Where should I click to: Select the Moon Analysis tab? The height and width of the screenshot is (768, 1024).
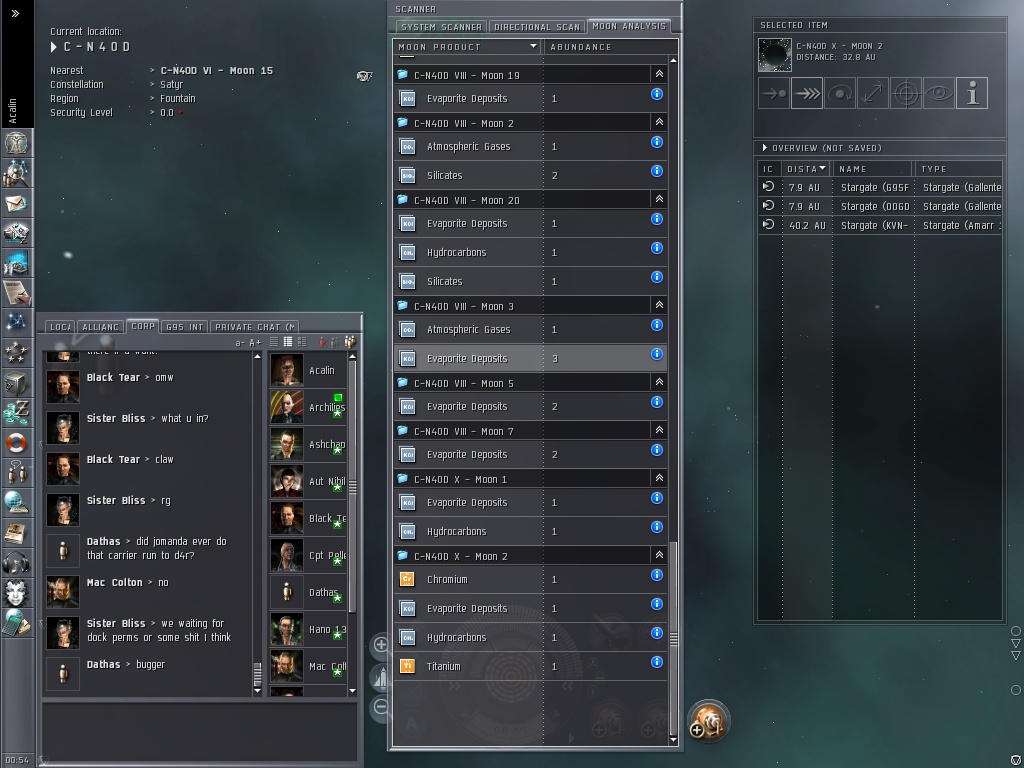point(629,26)
